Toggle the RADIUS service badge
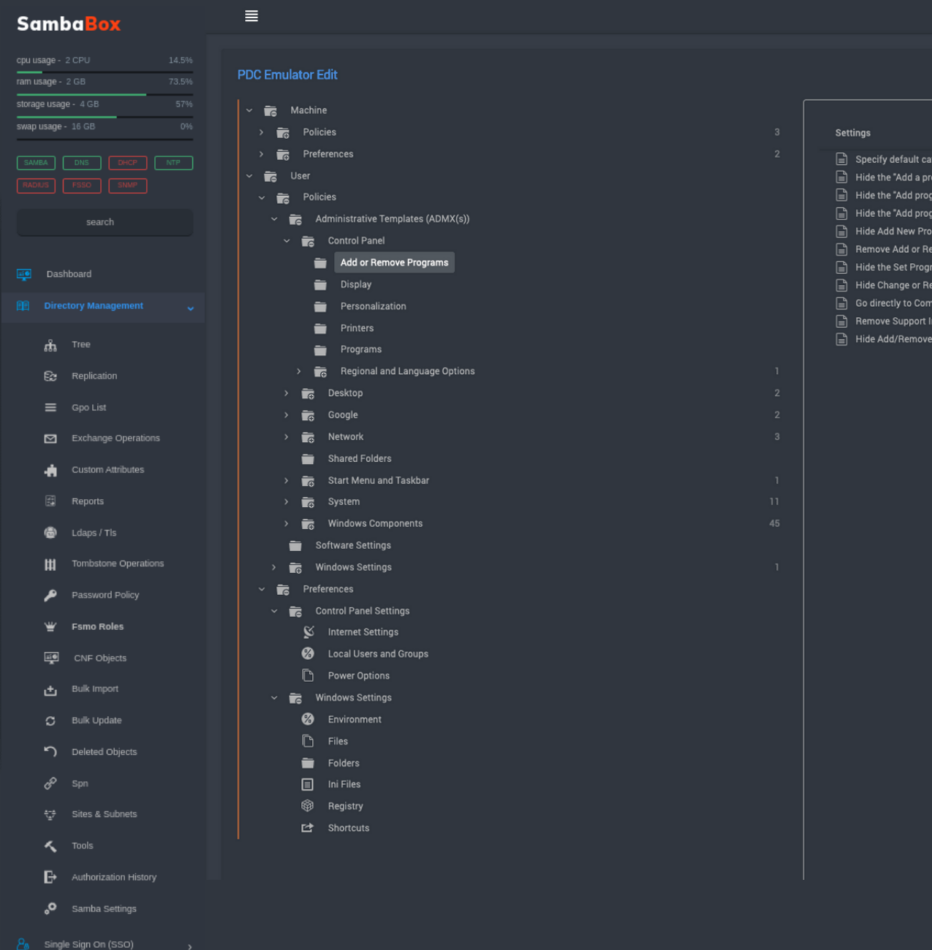The image size is (932, 950). click(36, 185)
